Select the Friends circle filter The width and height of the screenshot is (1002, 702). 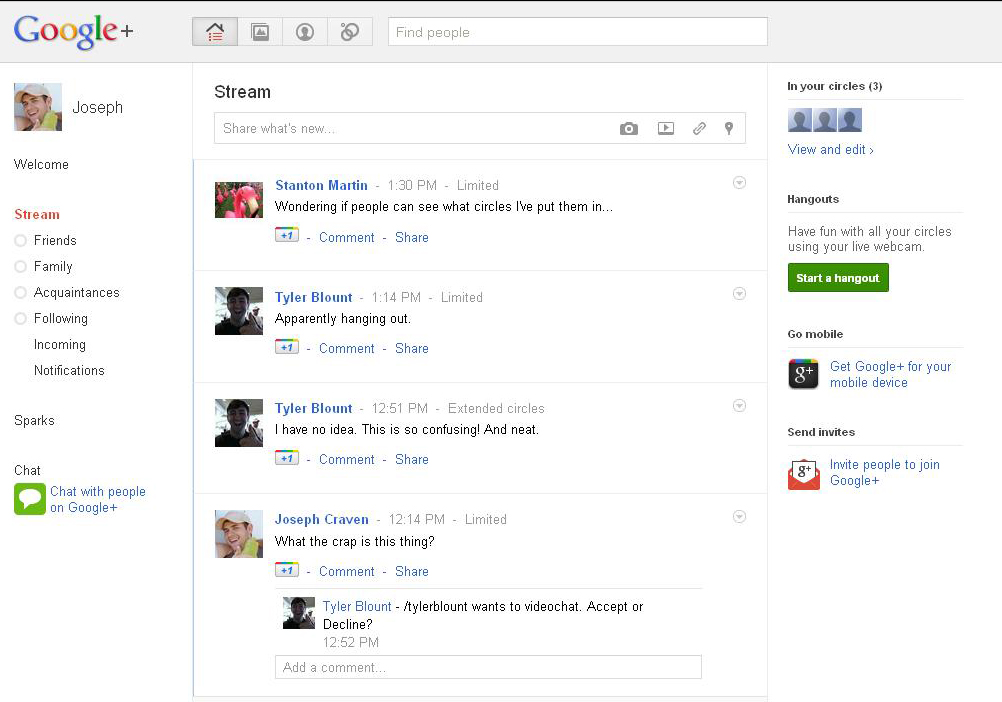click(x=55, y=240)
